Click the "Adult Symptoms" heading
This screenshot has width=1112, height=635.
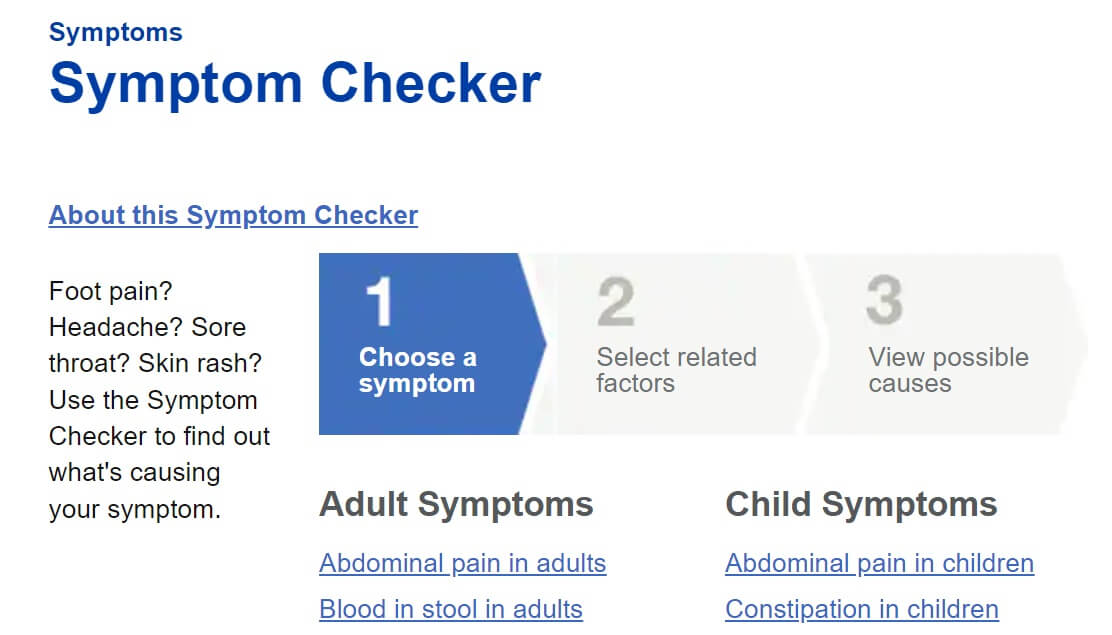point(456,504)
